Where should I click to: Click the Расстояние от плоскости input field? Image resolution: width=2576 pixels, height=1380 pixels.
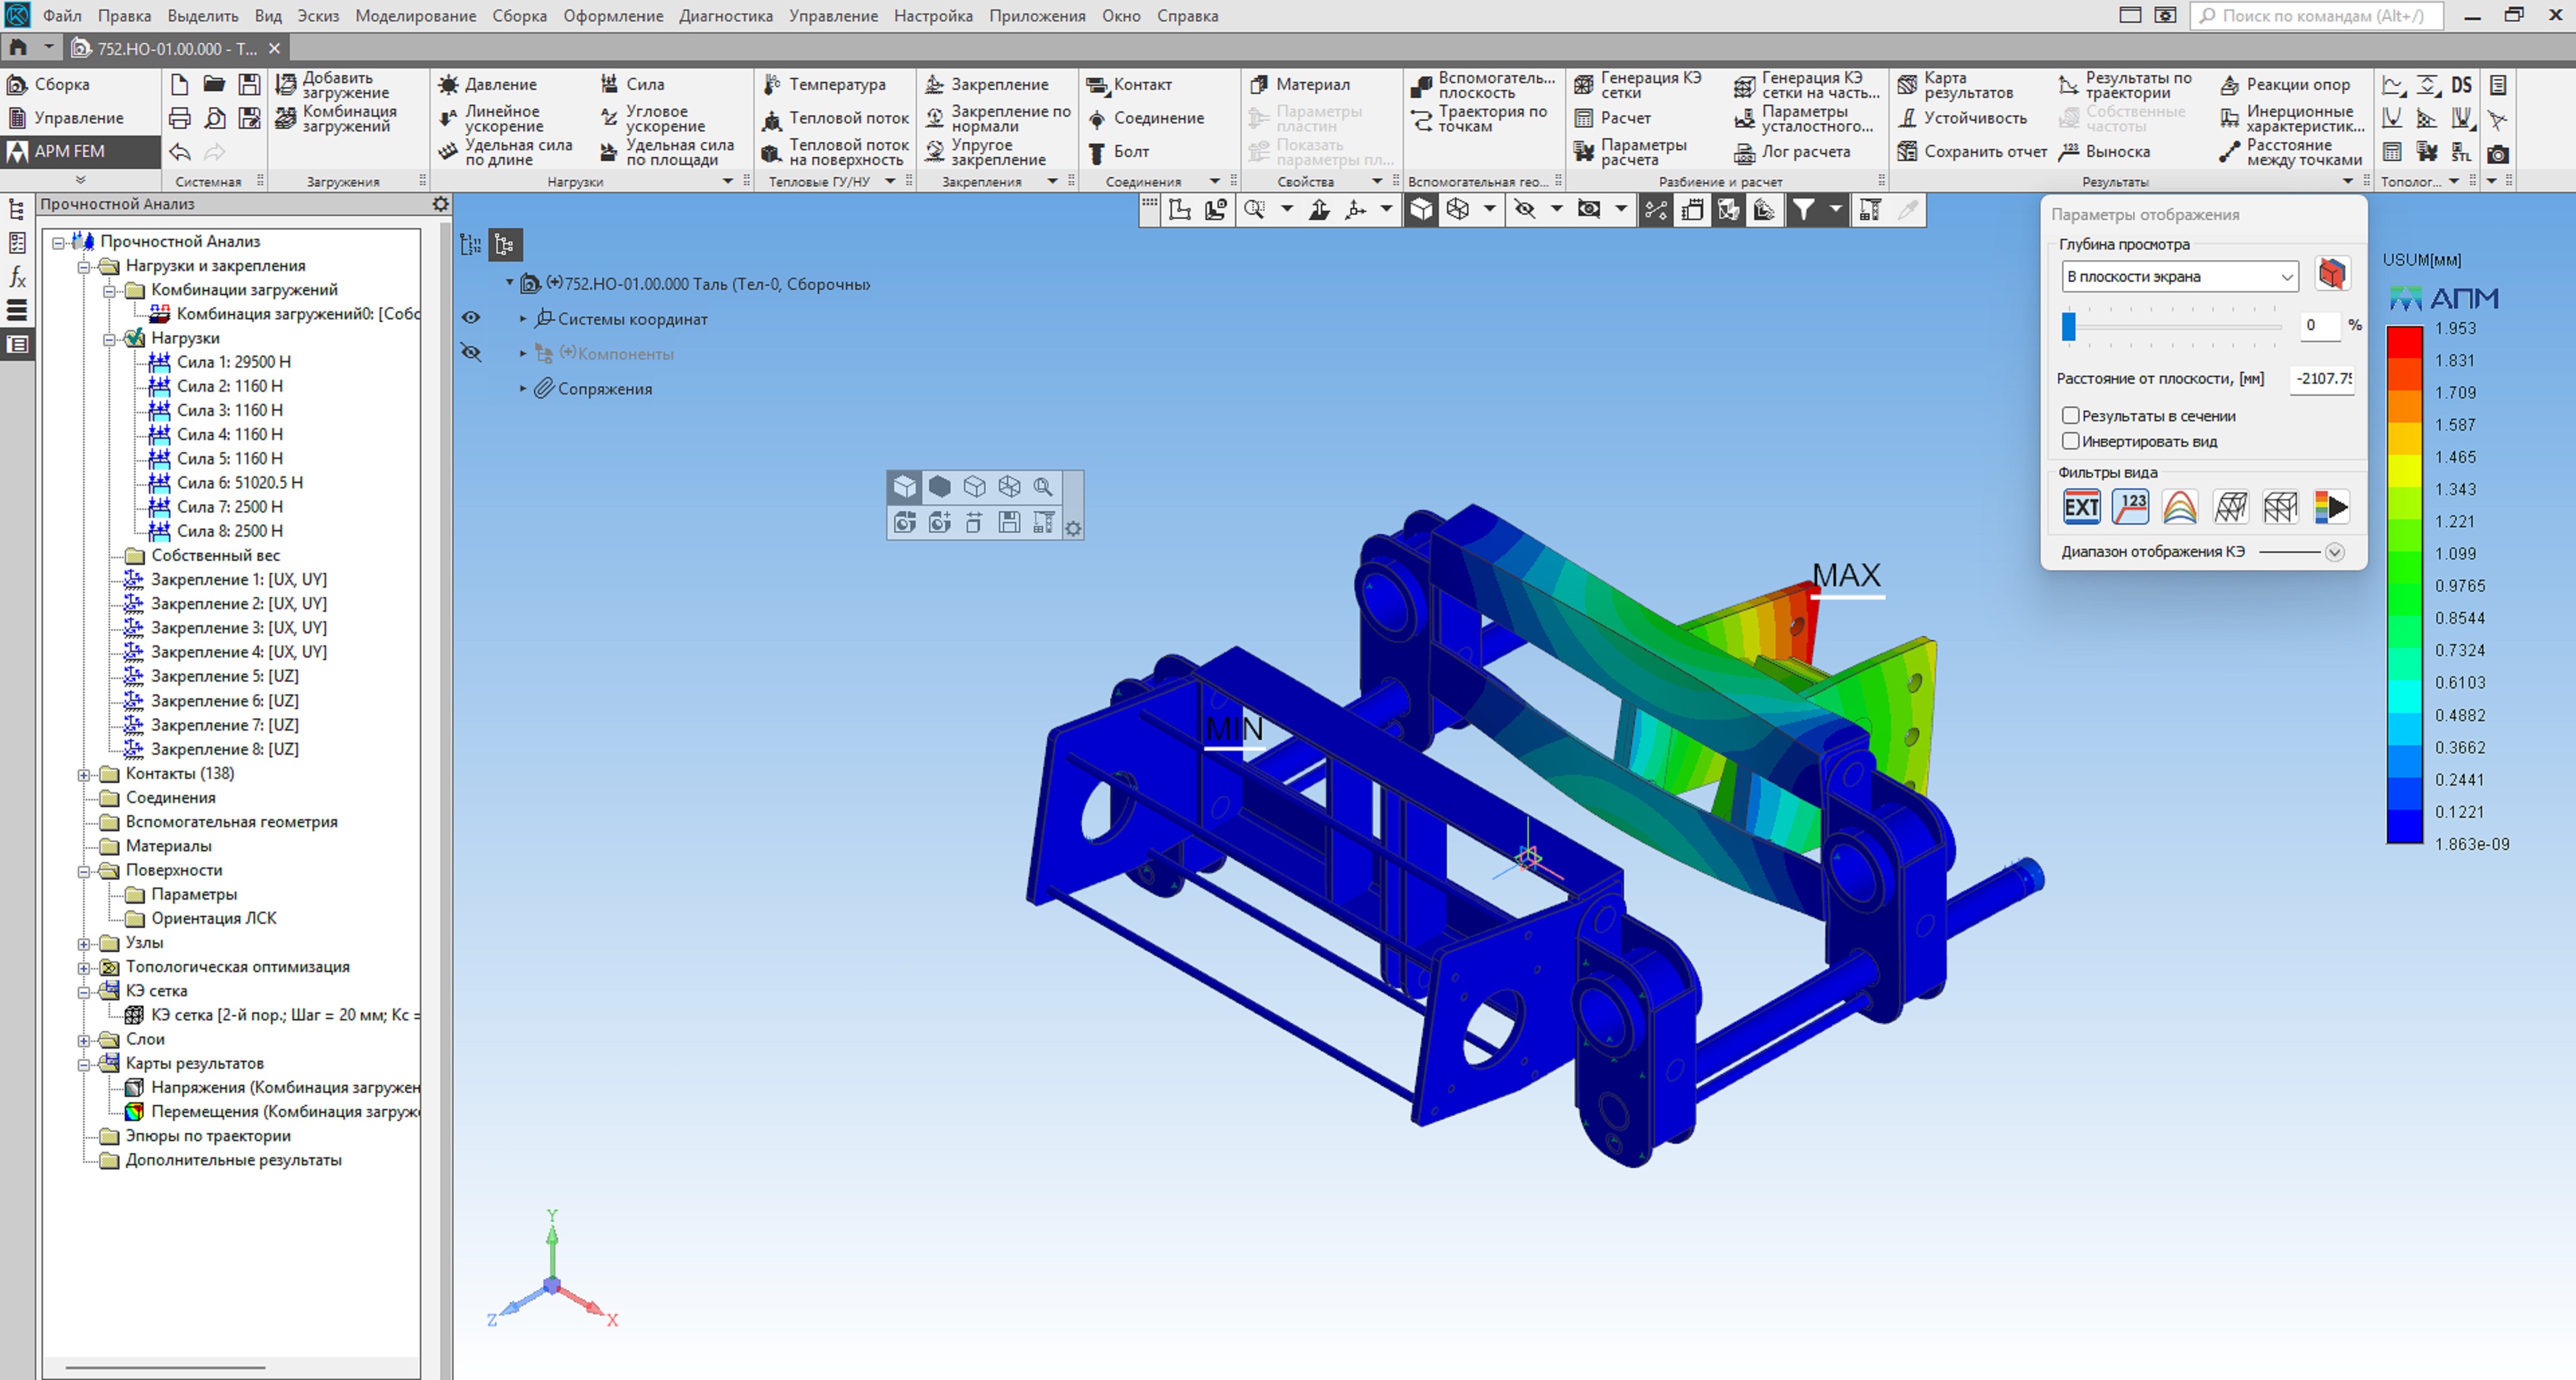(2322, 379)
